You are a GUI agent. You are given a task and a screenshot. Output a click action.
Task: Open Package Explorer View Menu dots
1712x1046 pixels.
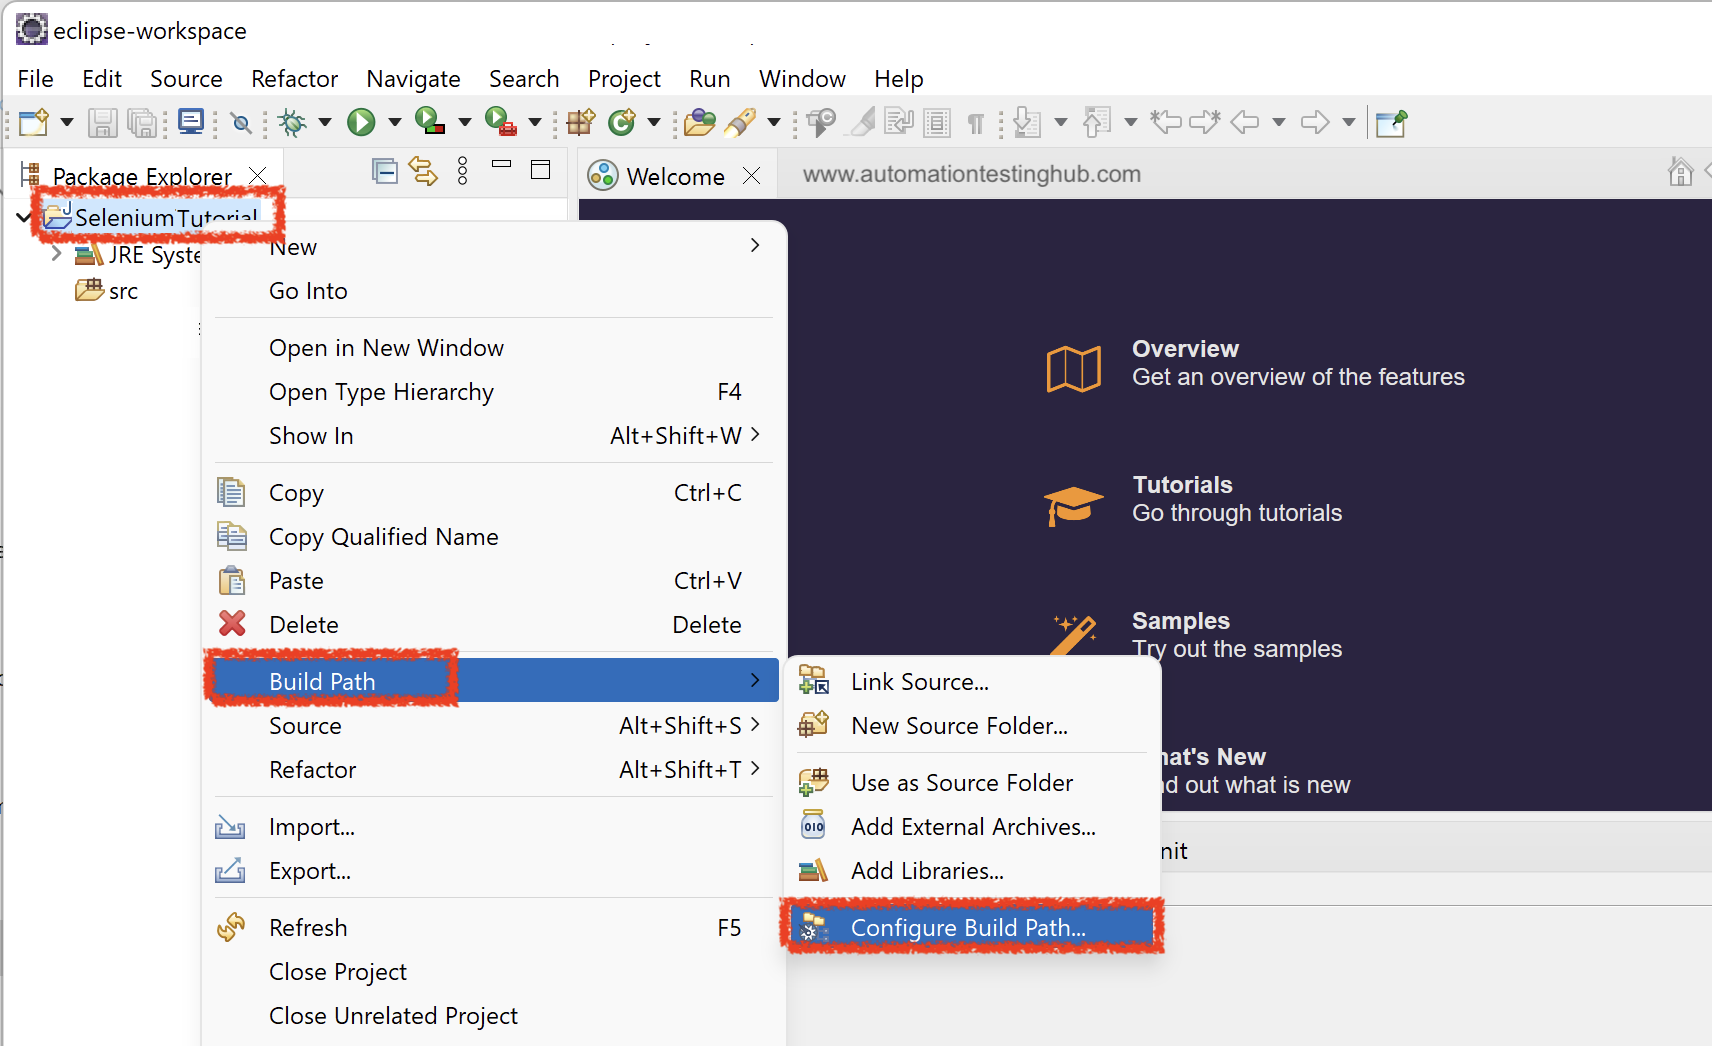tap(462, 171)
